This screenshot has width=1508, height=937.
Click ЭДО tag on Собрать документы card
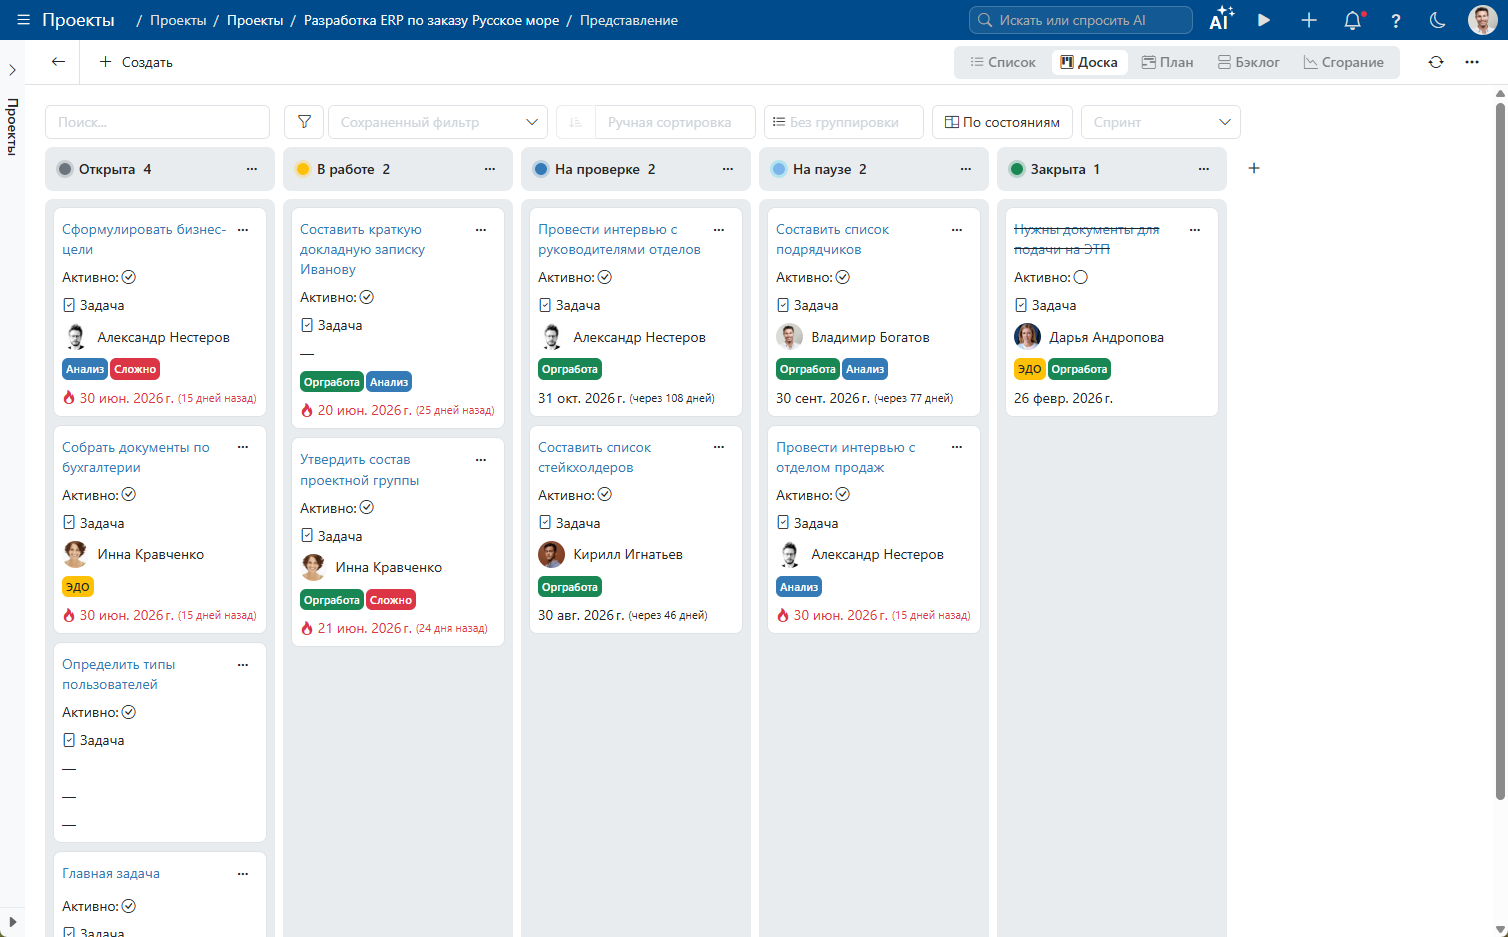[78, 587]
